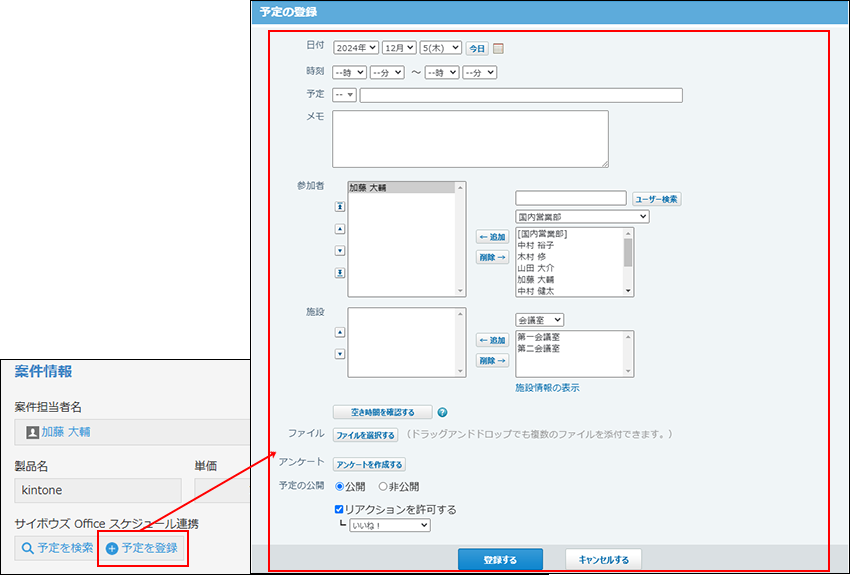Open the calendar picker icon next to 今日

tap(499, 48)
